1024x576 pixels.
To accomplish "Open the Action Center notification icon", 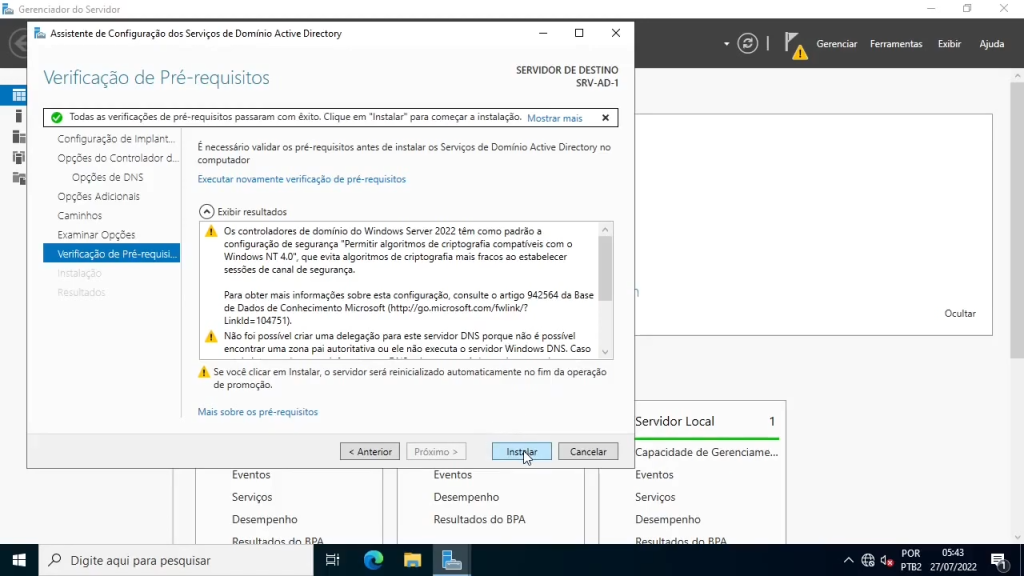I will click(x=998, y=560).
